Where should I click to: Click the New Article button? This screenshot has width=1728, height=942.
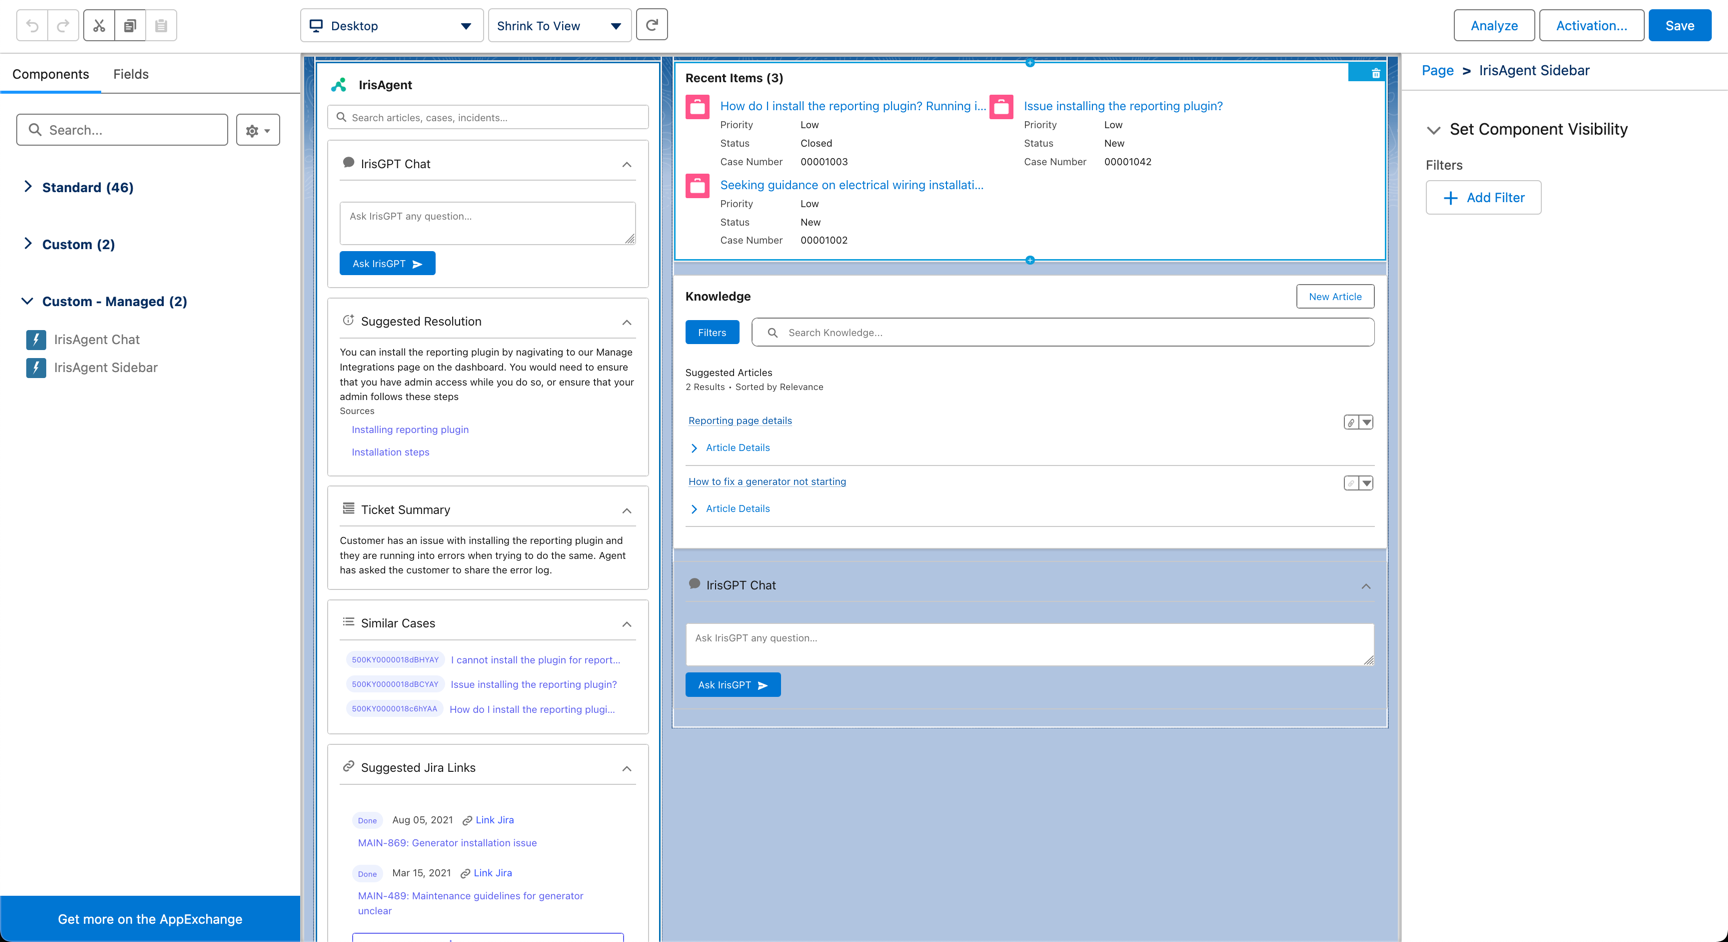tap(1335, 296)
